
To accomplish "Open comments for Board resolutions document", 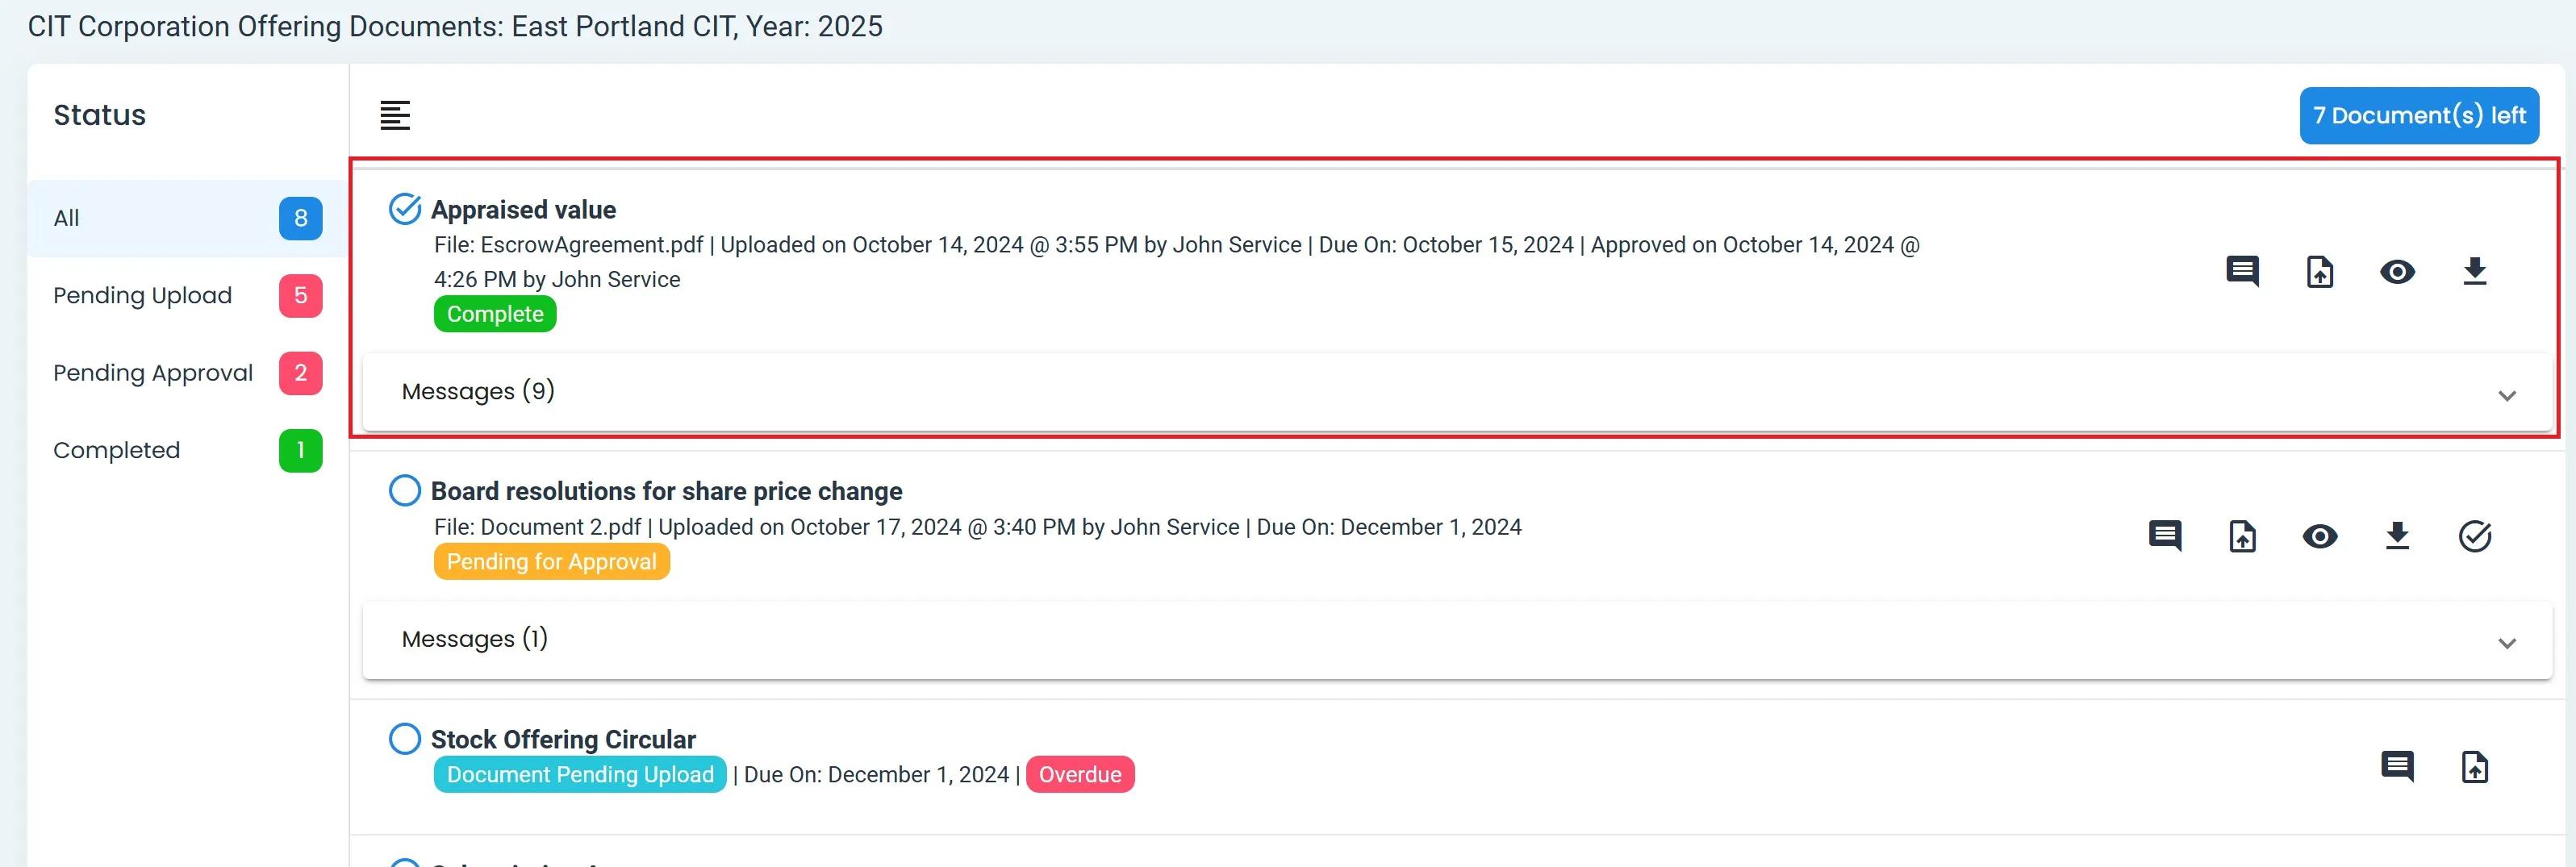I will [x=2165, y=536].
